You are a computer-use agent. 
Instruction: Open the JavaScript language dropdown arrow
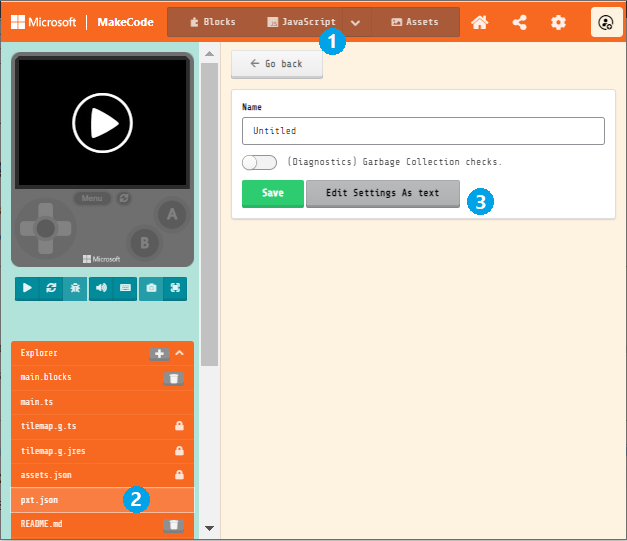[x=355, y=22]
